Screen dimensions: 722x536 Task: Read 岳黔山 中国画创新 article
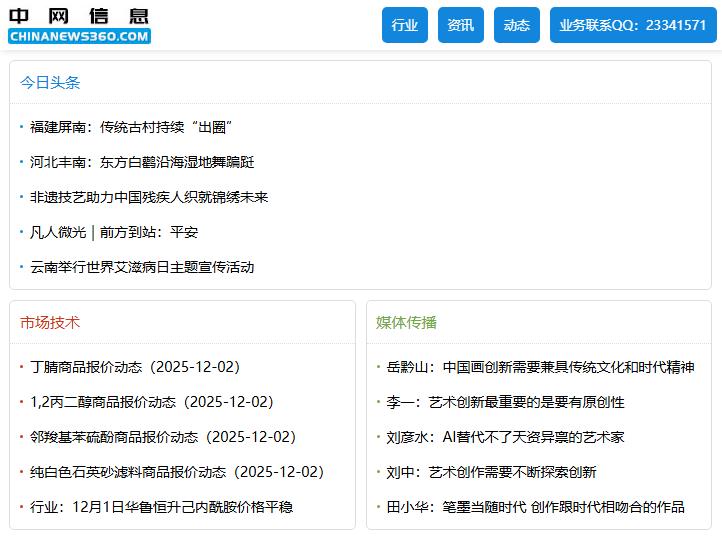click(x=540, y=367)
